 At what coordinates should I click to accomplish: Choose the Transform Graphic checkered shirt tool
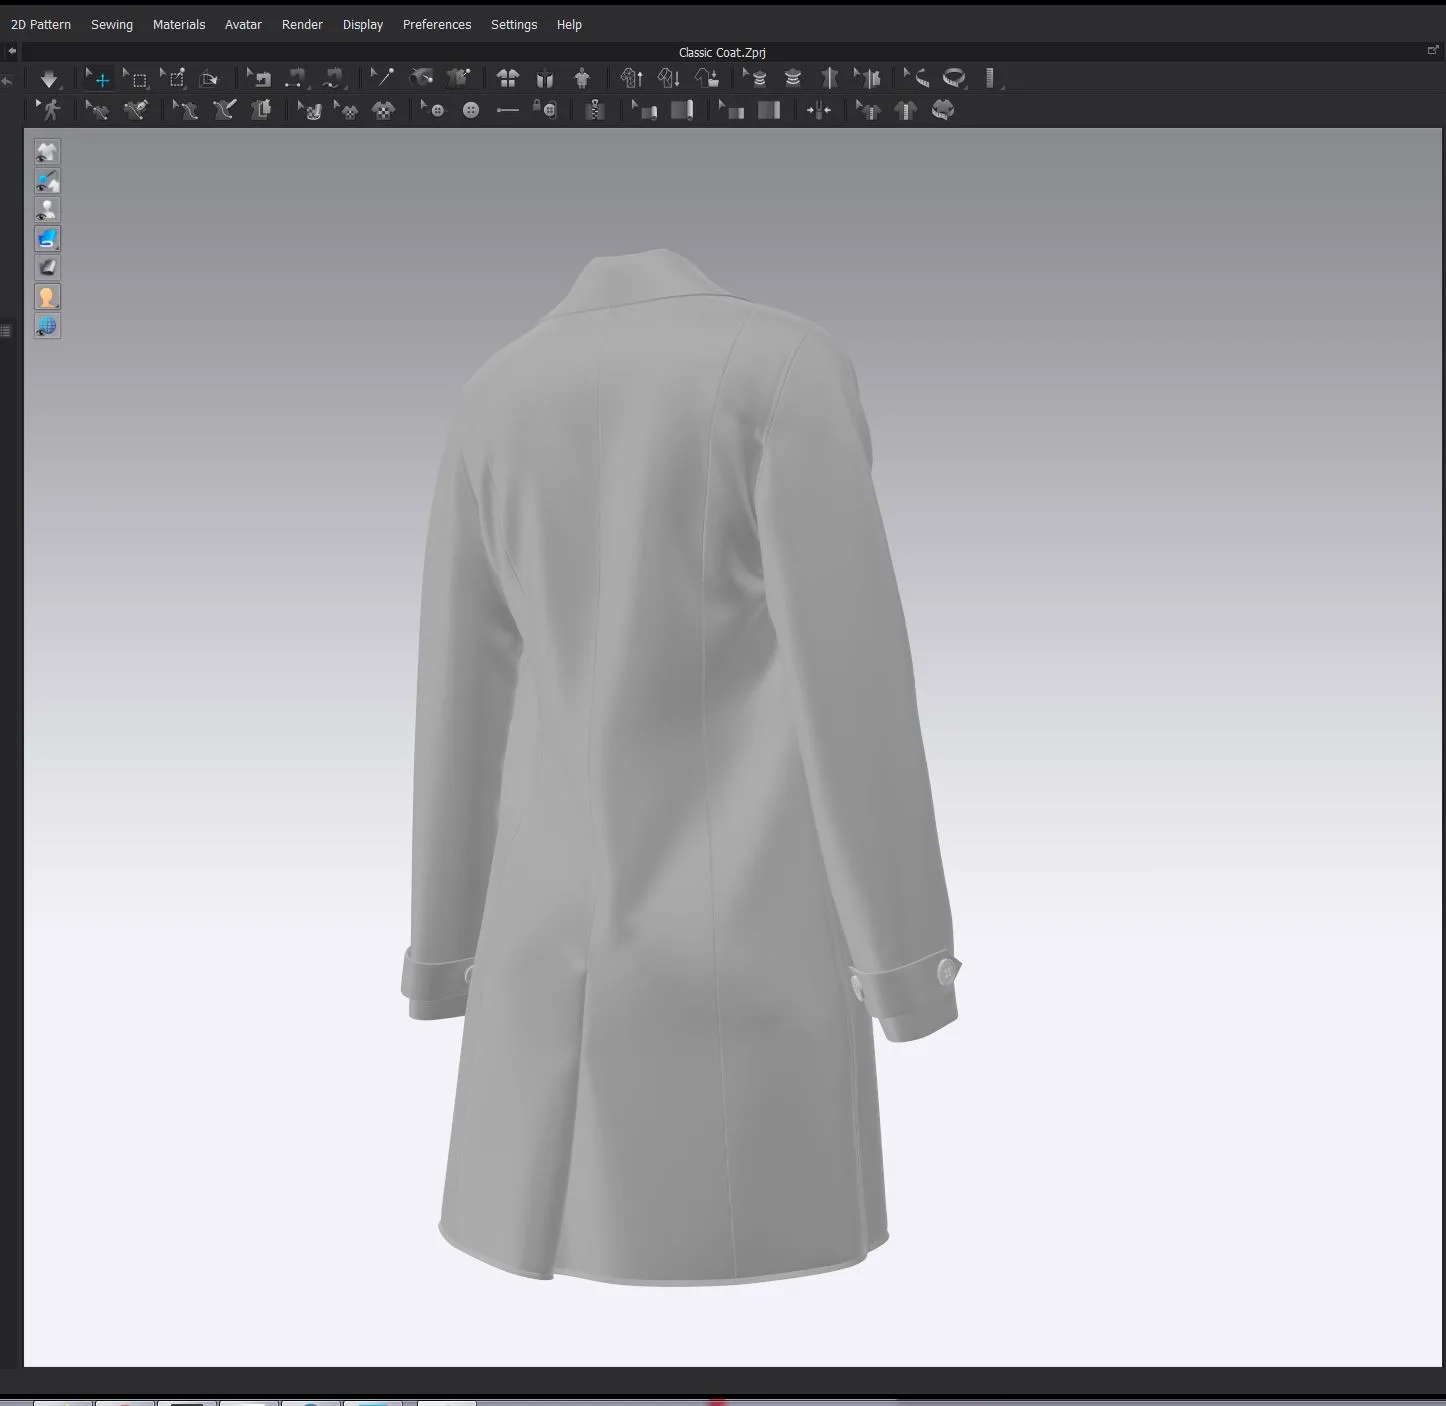(347, 110)
